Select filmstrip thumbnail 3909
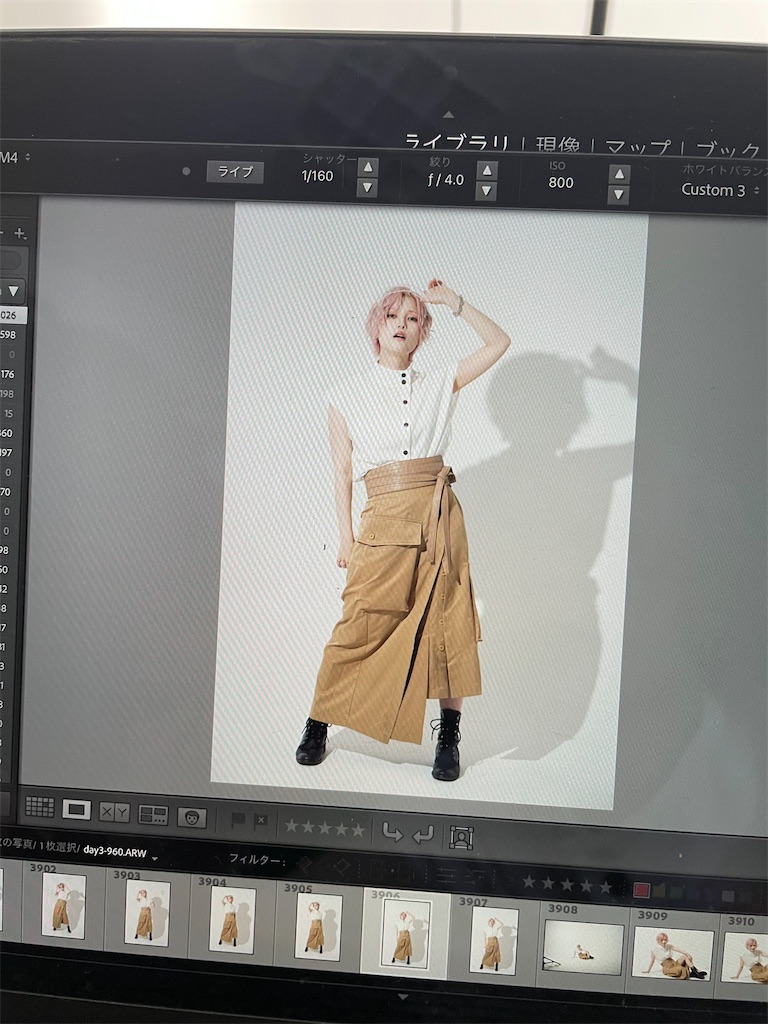The height and width of the screenshot is (1024, 768). click(x=672, y=954)
